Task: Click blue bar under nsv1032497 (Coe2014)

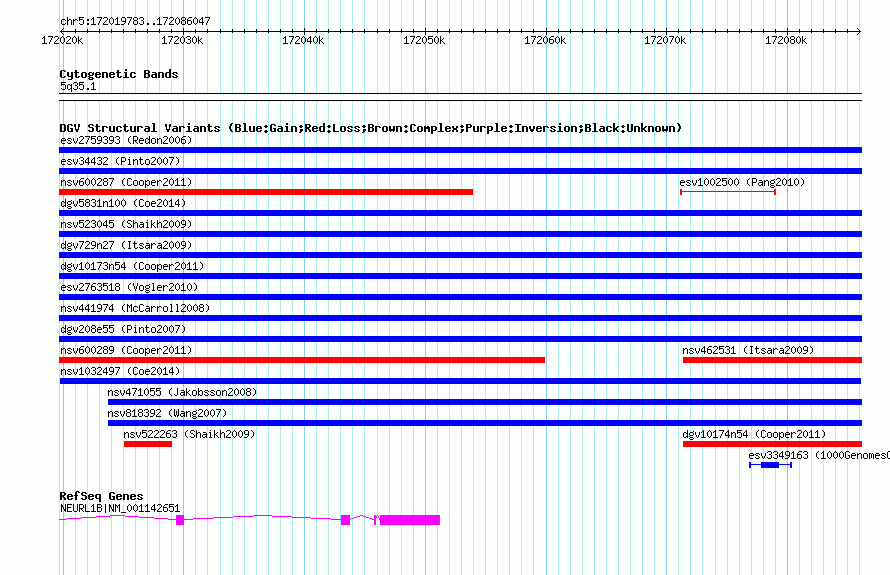Action: coord(460,381)
